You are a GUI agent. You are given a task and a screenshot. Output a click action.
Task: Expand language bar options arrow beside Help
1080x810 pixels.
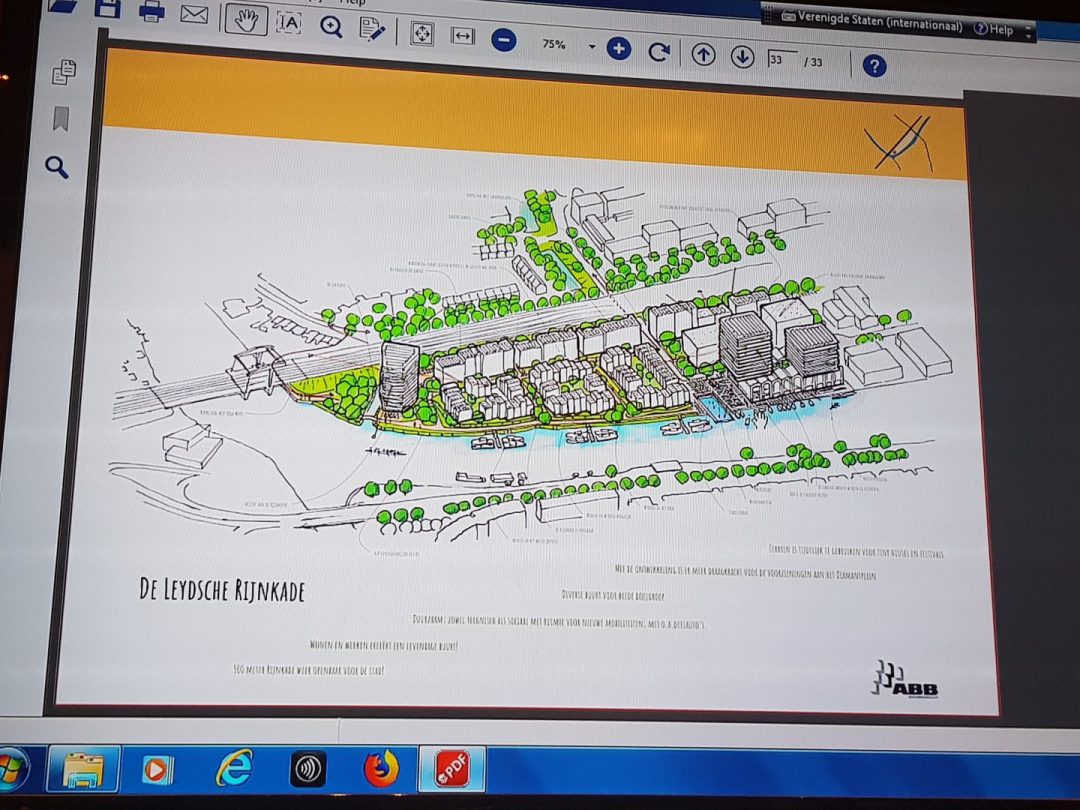click(1029, 31)
